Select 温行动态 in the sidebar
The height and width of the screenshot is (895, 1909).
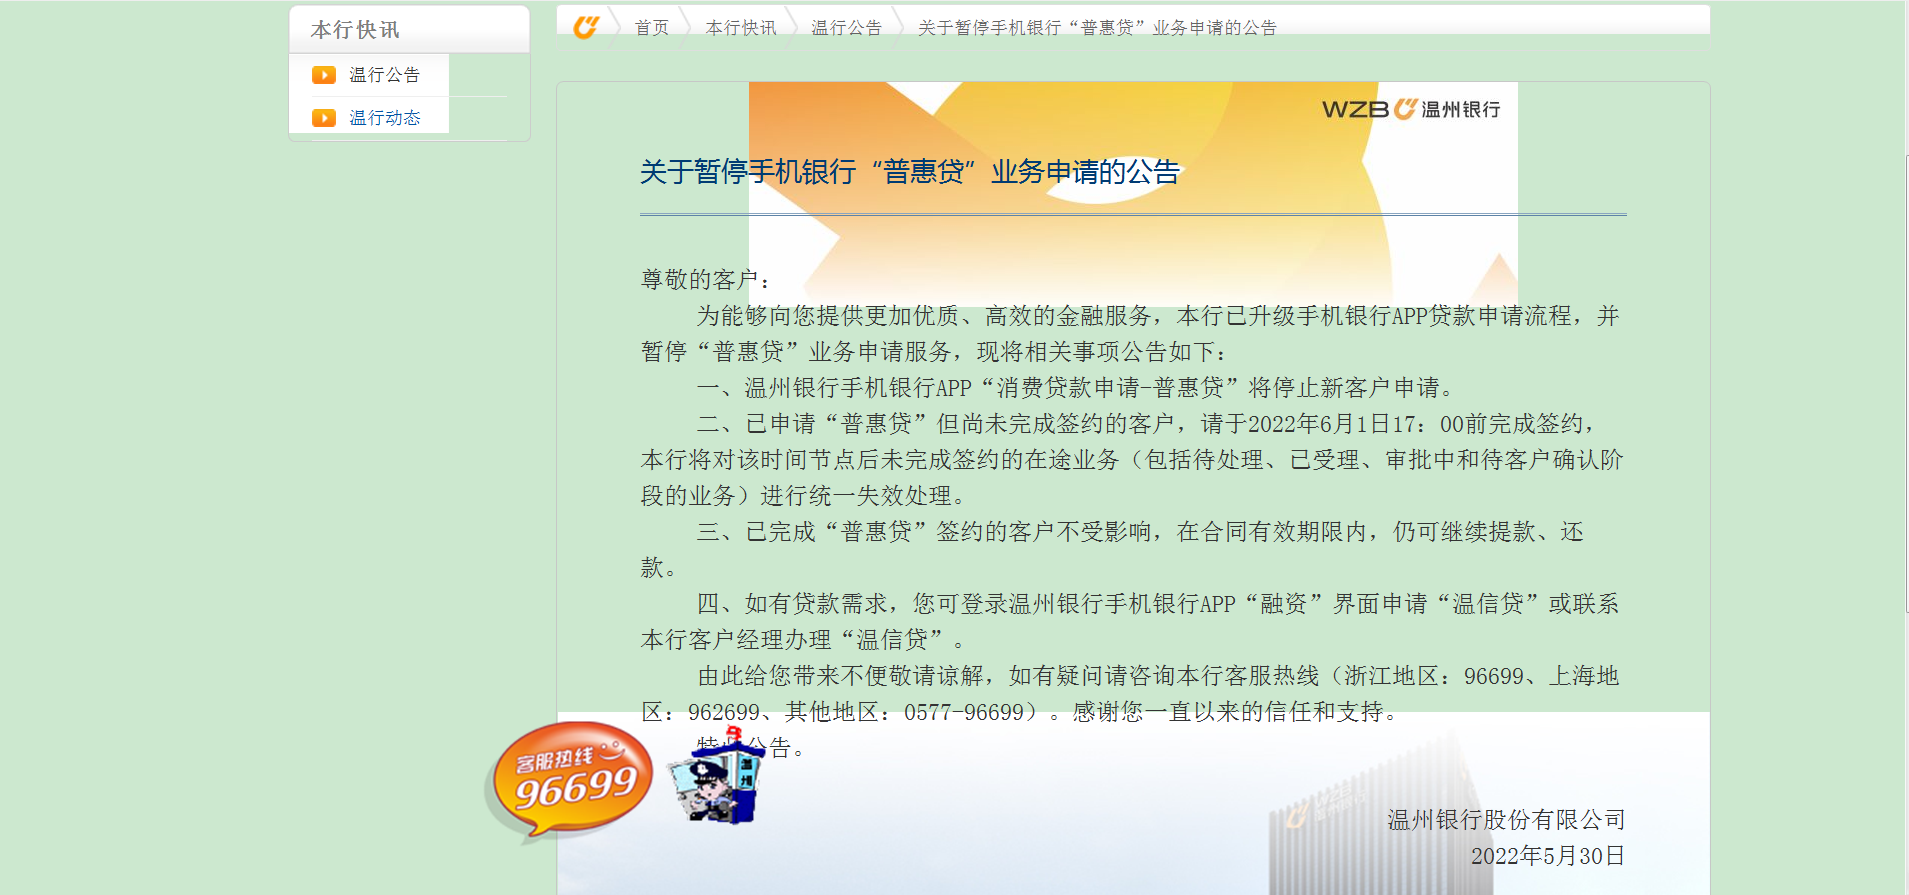point(384,118)
